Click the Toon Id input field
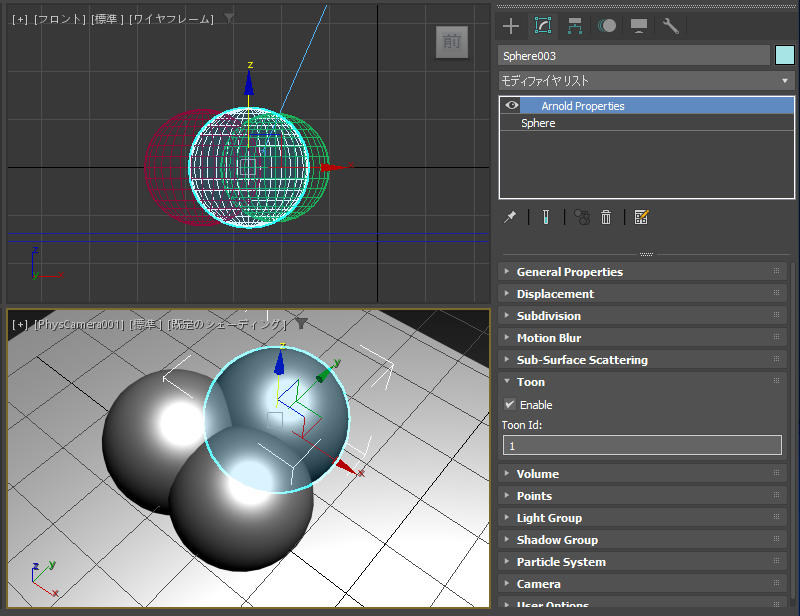Viewport: 800px width, 616px height. pos(642,446)
